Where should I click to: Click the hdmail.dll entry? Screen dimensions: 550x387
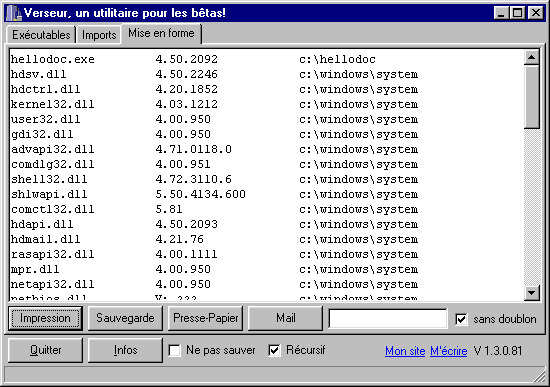point(46,239)
